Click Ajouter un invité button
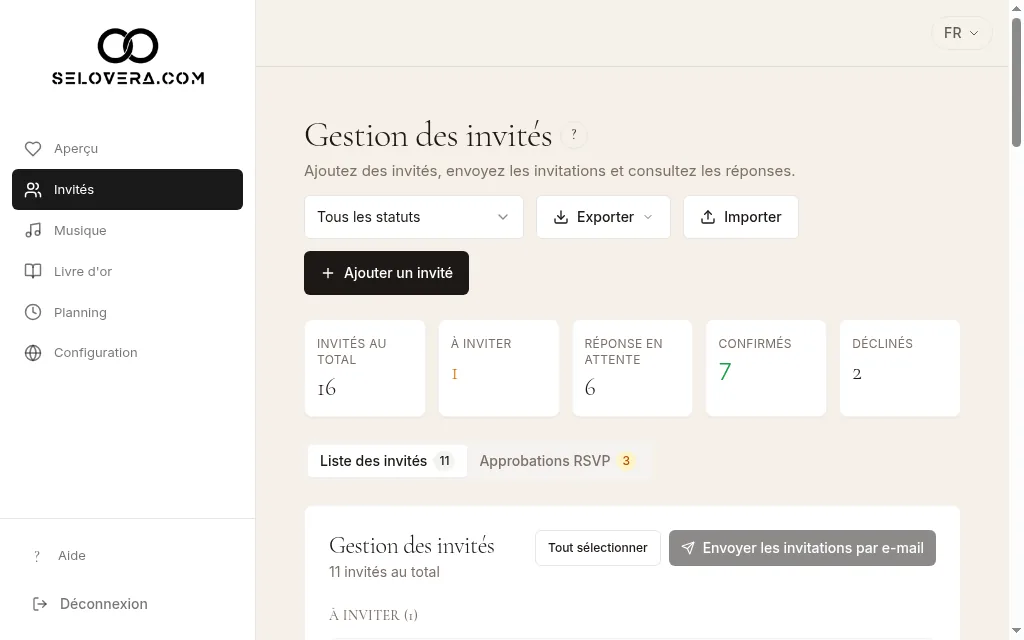This screenshot has height=640, width=1024. (386, 273)
